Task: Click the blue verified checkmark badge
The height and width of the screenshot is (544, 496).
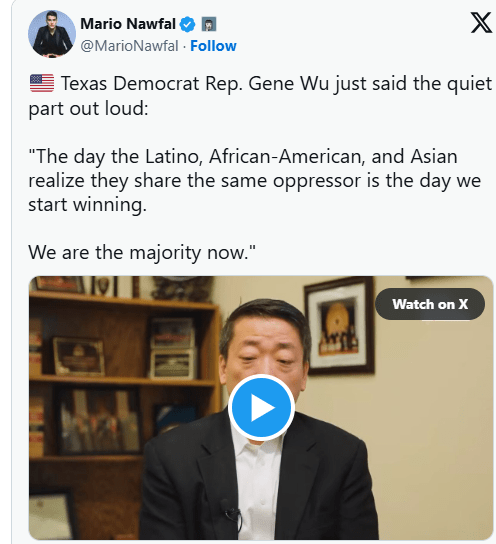Action: (187, 24)
